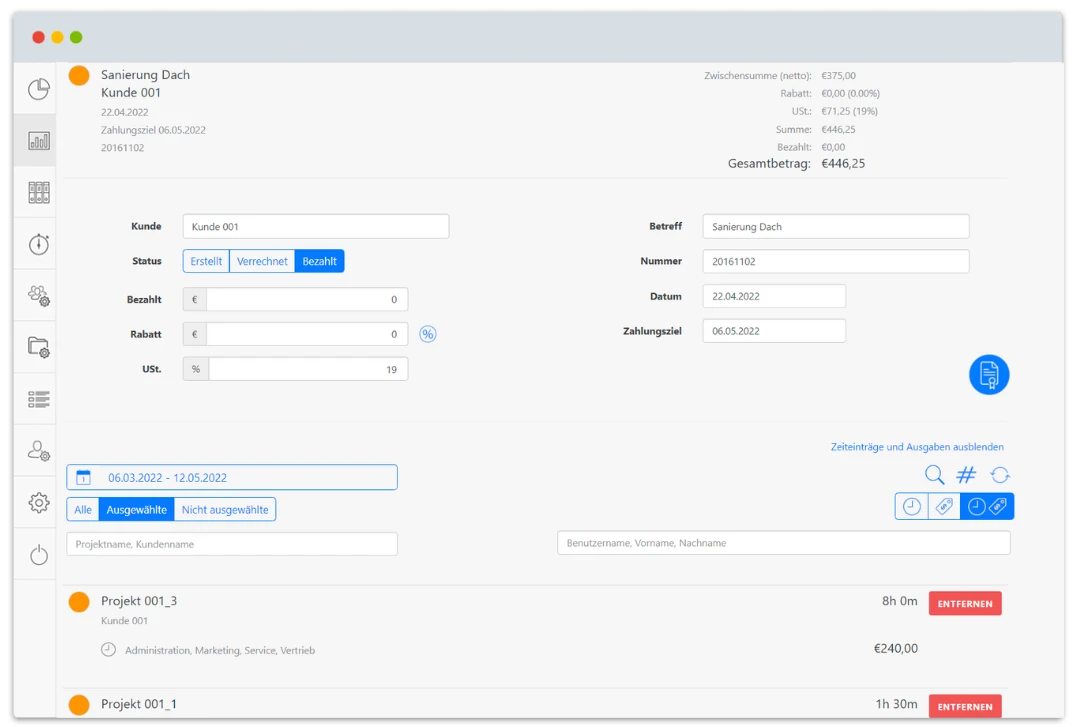Set status to Verrechnet

click(x=262, y=261)
